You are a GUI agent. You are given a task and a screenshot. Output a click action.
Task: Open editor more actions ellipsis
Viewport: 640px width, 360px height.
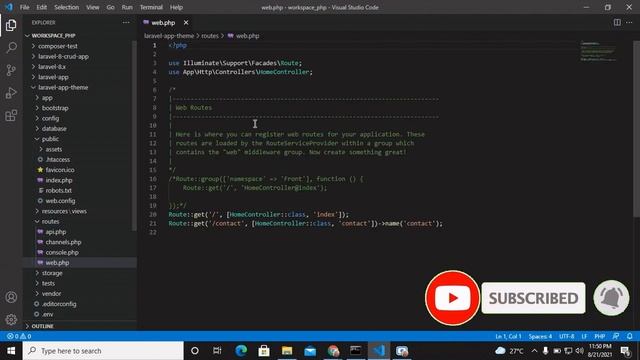tap(629, 23)
